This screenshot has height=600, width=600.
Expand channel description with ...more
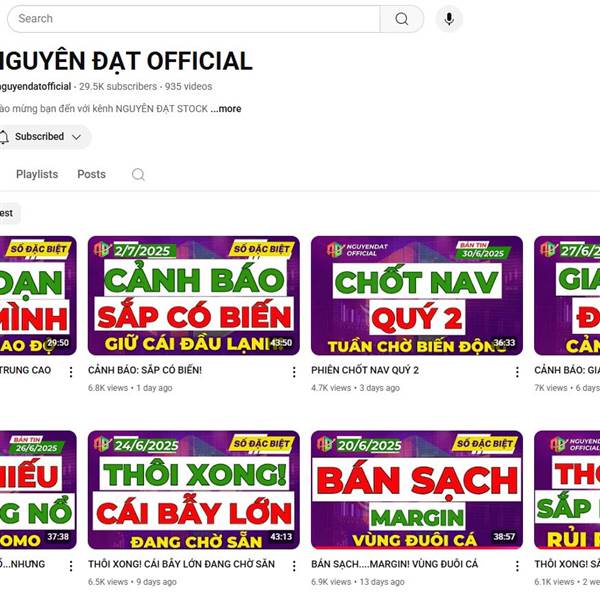tap(226, 109)
